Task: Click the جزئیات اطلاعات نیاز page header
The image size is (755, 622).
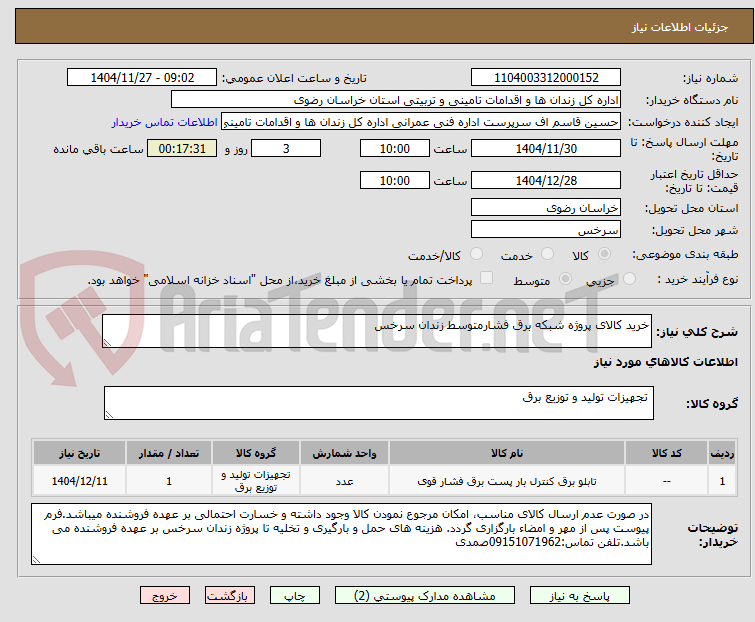Action: tap(679, 27)
